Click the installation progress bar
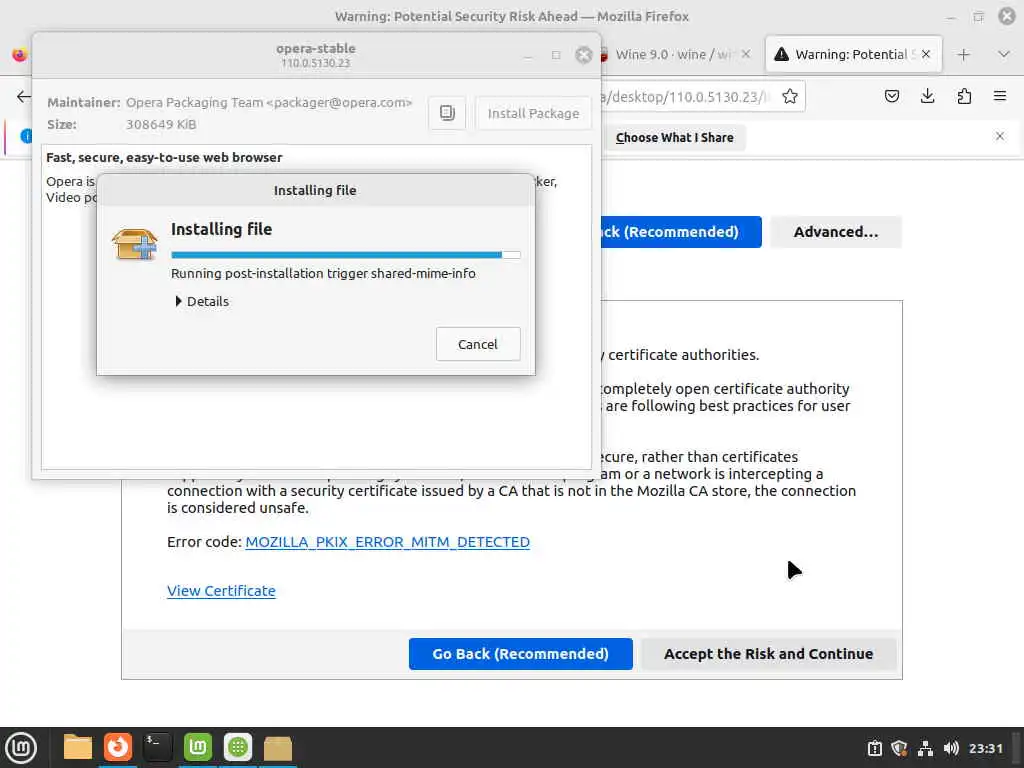 [x=345, y=255]
